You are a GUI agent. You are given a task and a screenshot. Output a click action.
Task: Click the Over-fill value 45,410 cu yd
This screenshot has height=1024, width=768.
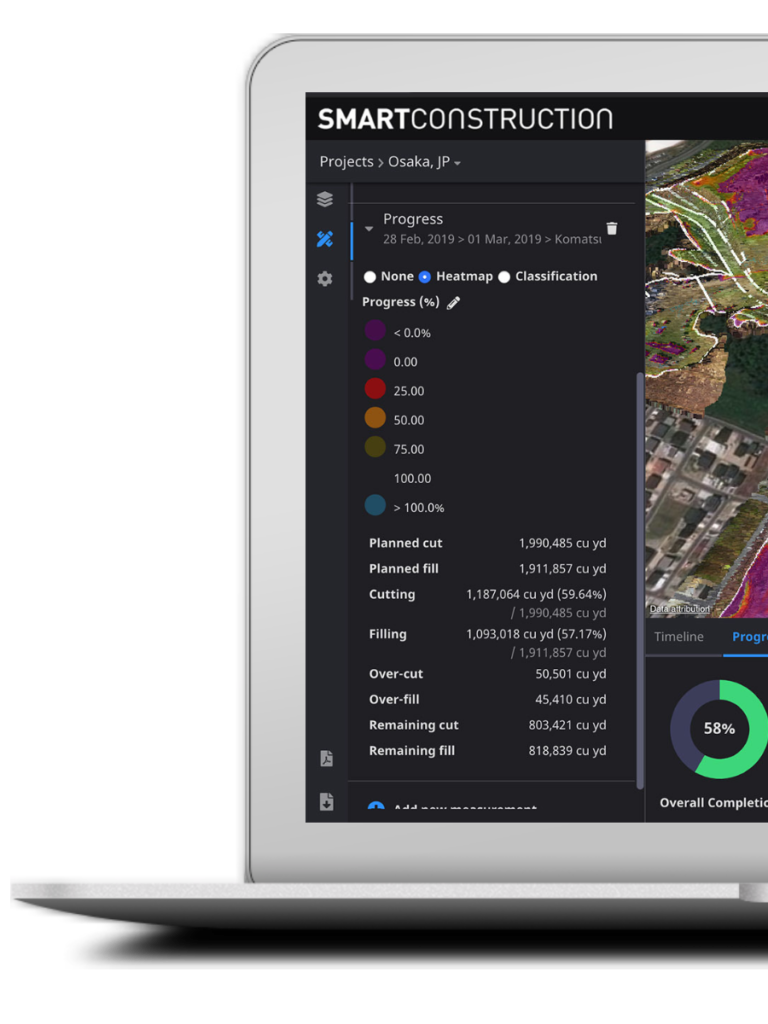coord(571,699)
